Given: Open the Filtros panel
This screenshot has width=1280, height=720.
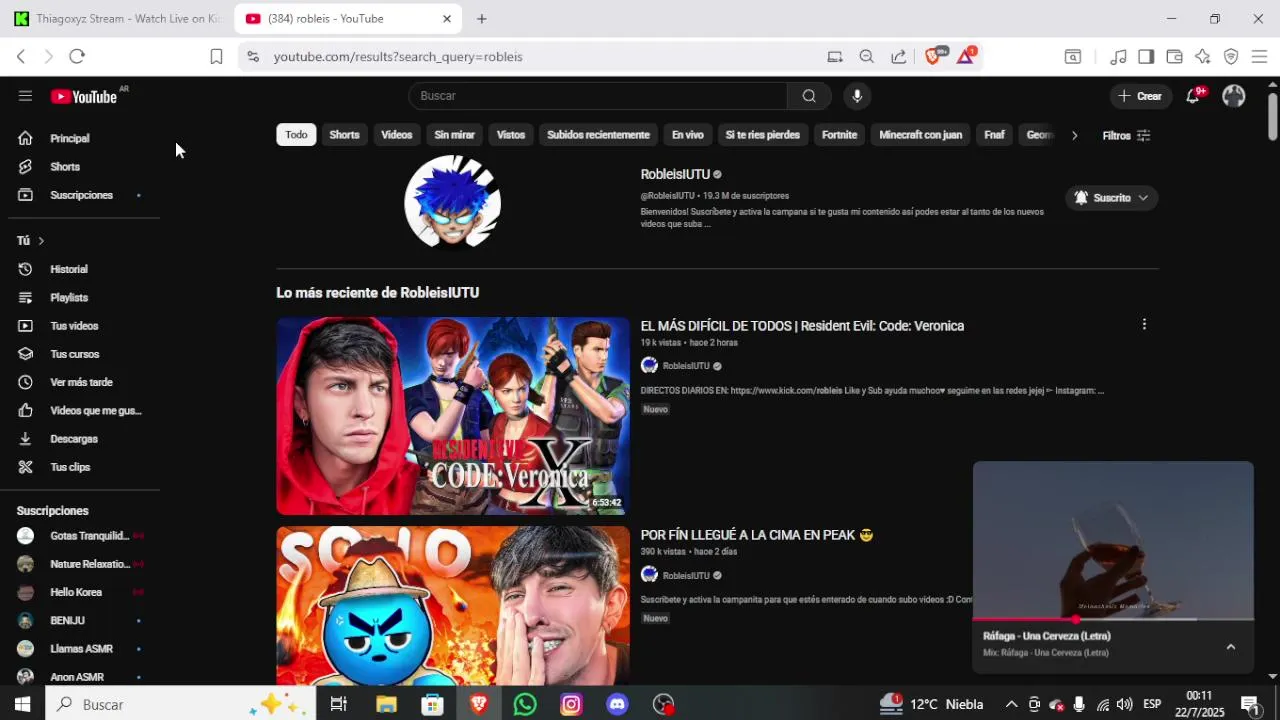Looking at the screenshot, I should coord(1126,135).
